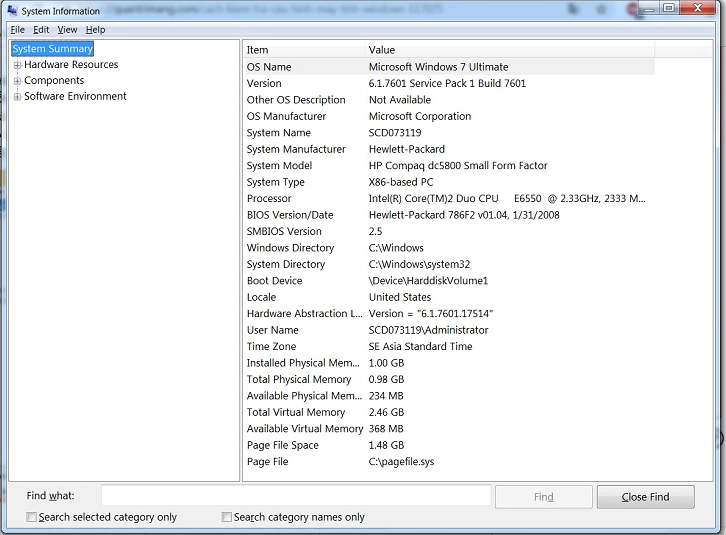The image size is (726, 535).
Task: Click the Item column header
Action: click(304, 50)
